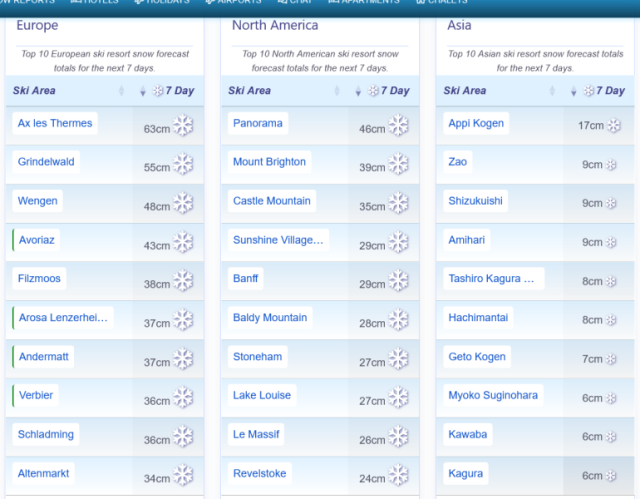
Task: Click the snowflake icon beside 48cm
Action: pyautogui.click(x=183, y=203)
